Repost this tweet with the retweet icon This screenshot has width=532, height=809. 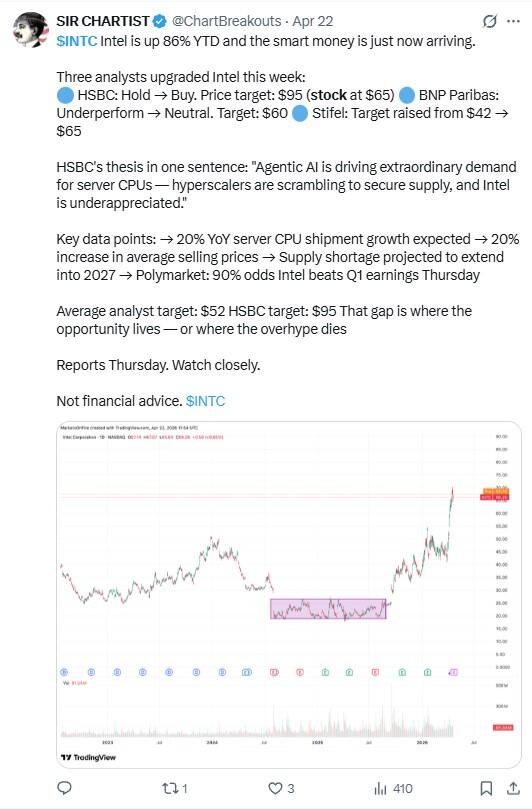[174, 788]
